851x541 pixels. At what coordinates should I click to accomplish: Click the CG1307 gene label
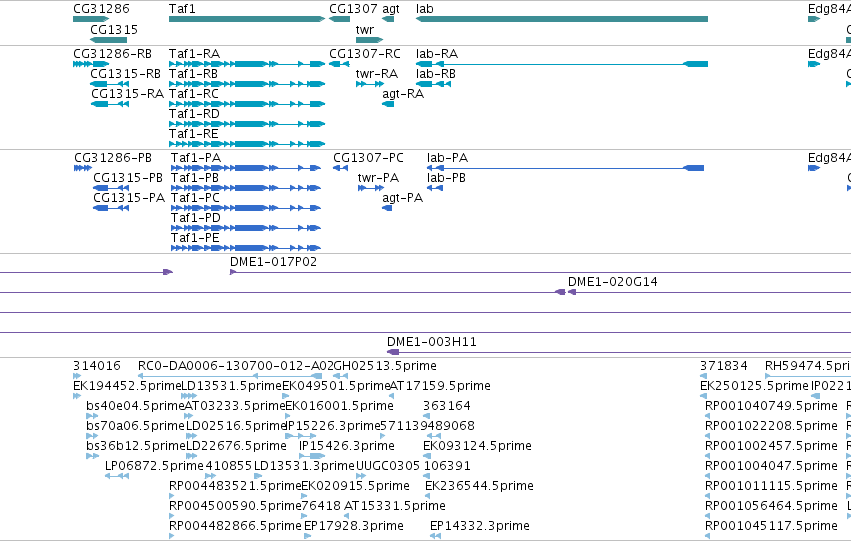(x=353, y=9)
